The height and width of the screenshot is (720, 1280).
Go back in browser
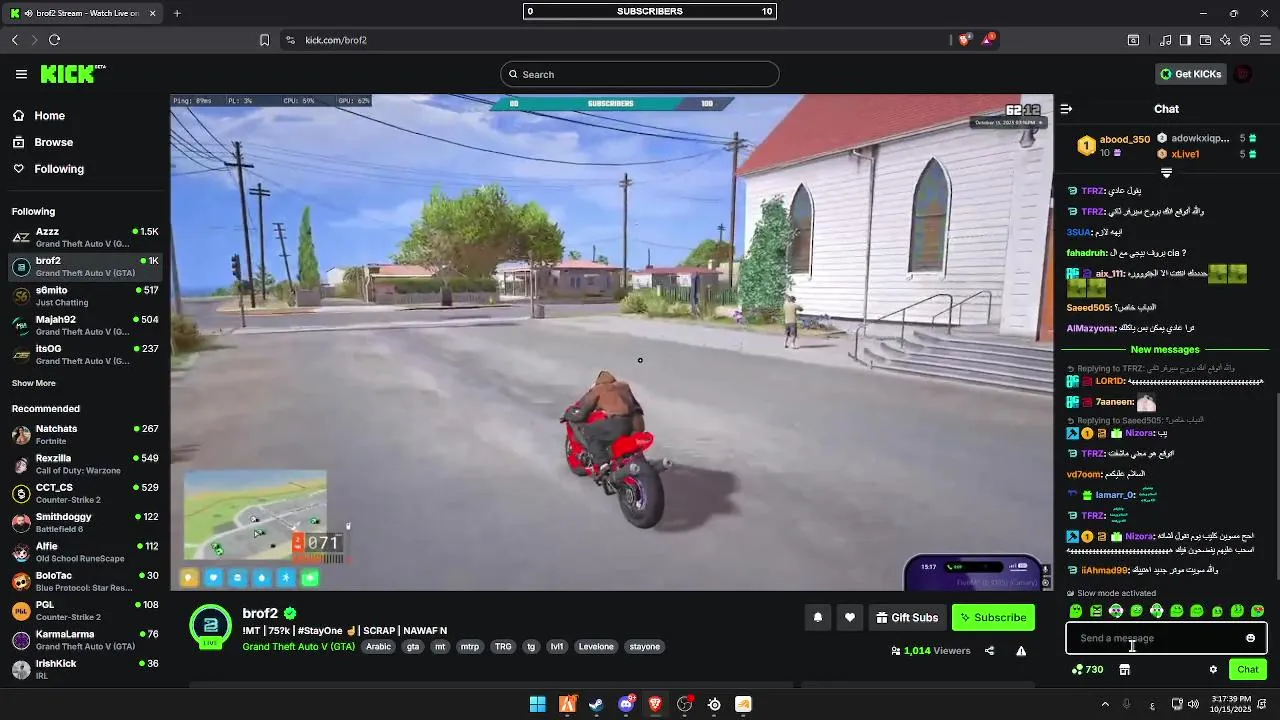(15, 40)
